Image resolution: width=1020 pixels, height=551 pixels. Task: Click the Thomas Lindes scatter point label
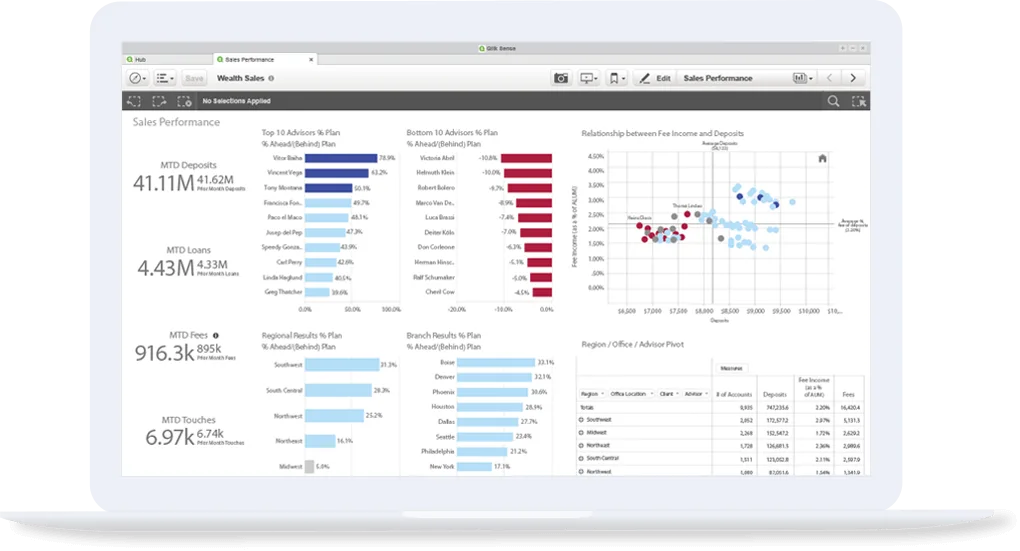[x=687, y=206]
